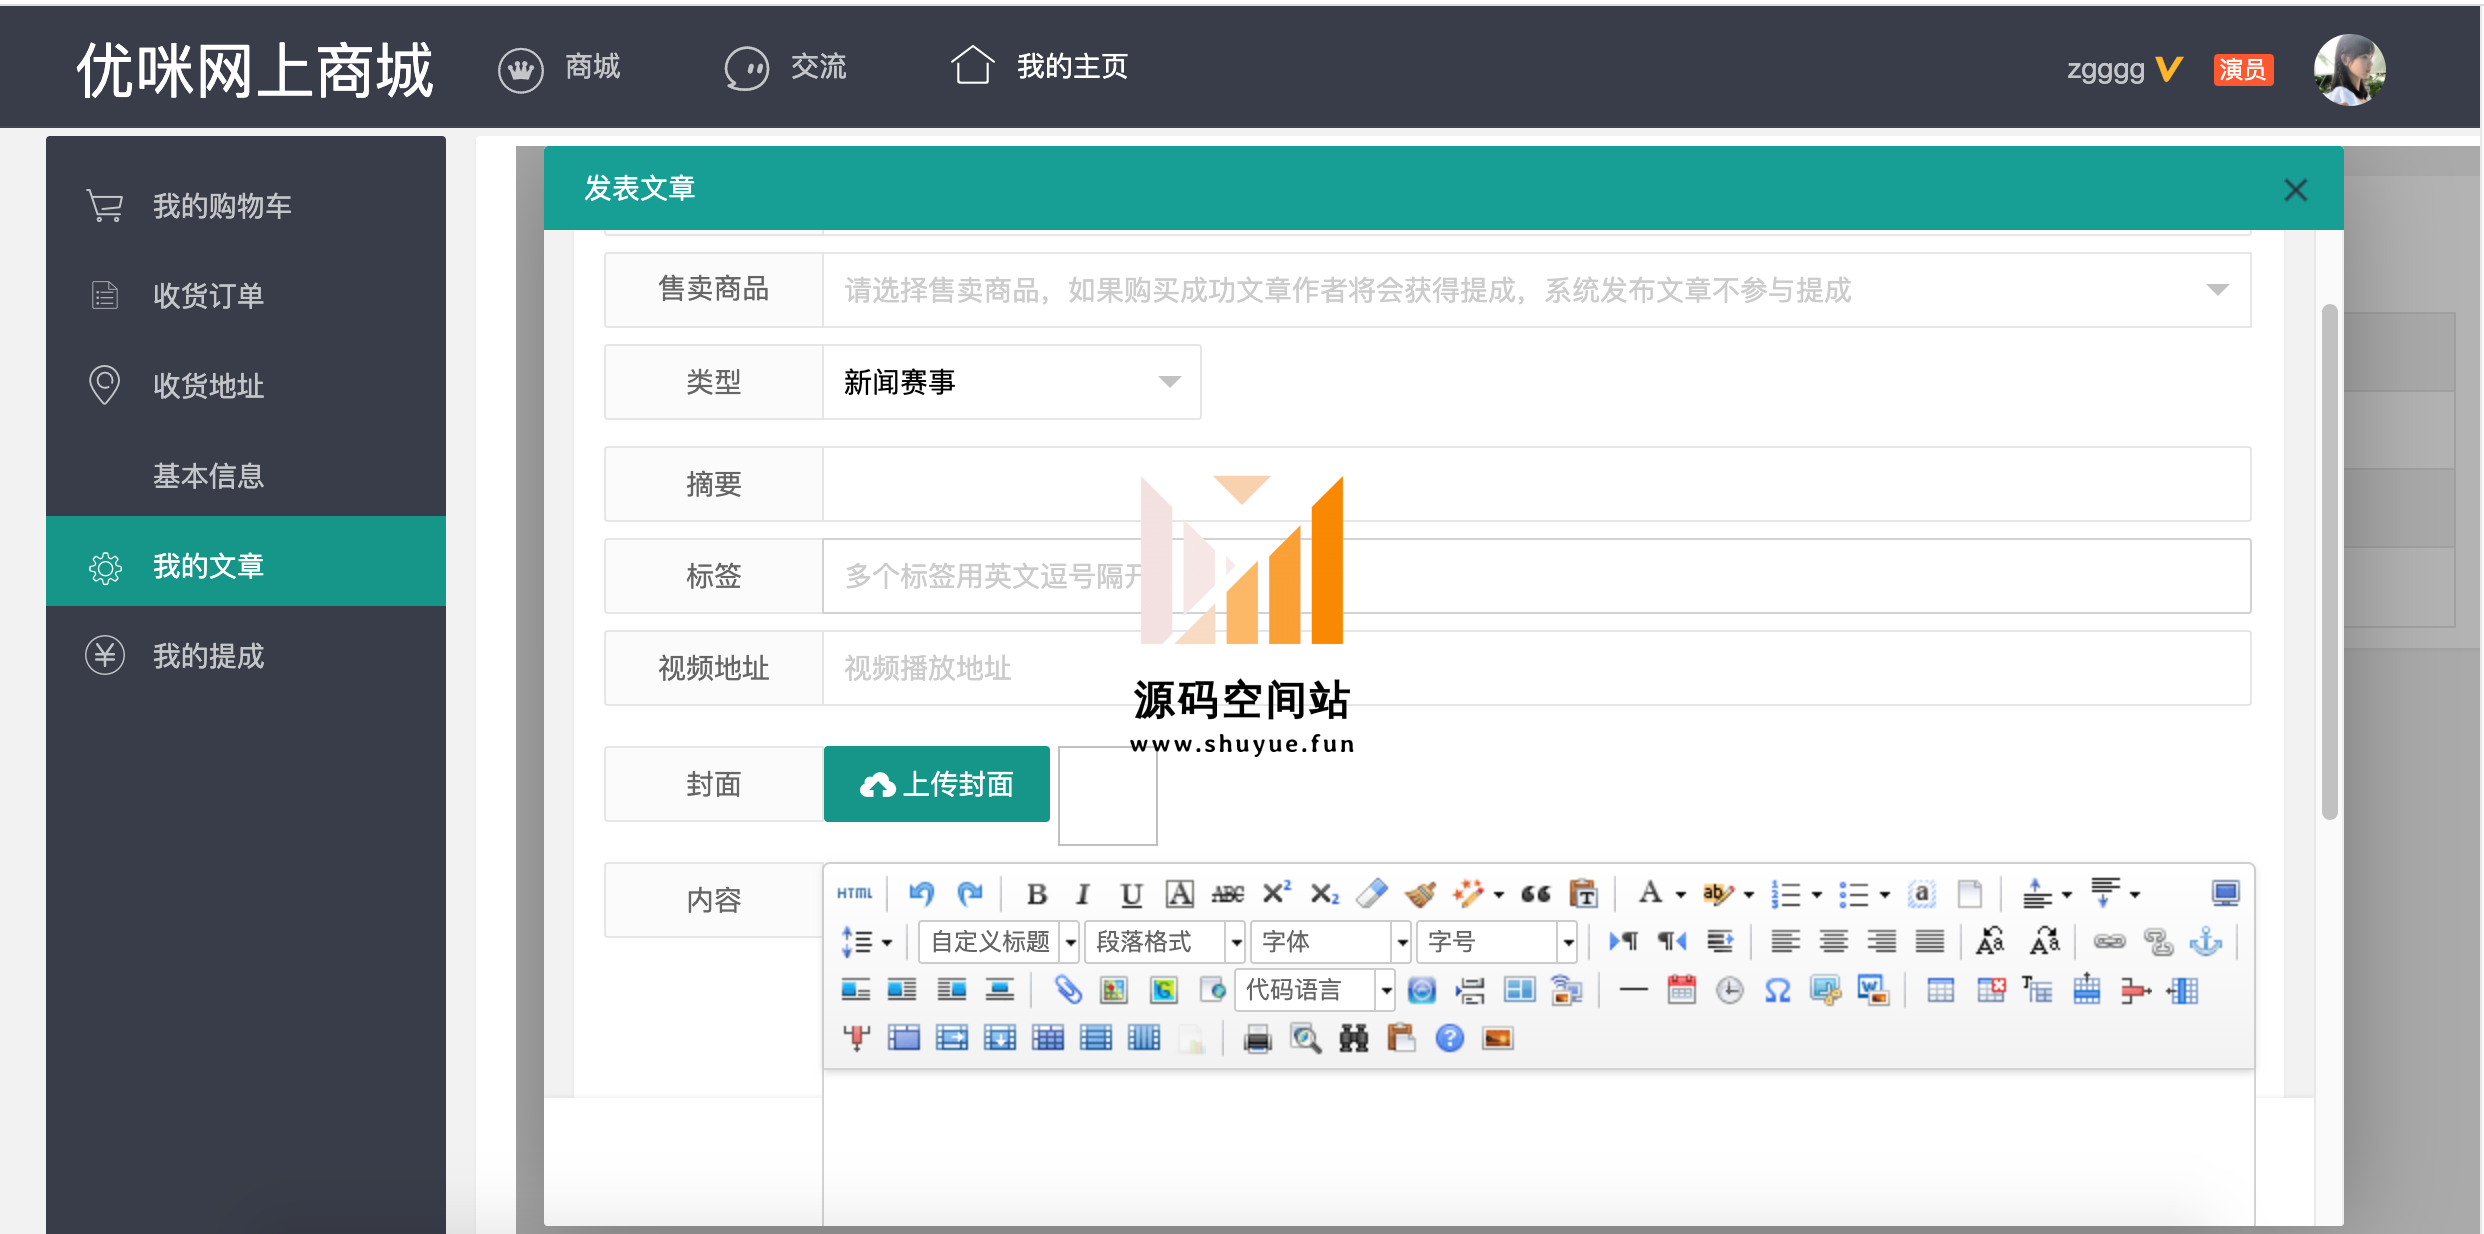Open the 类型 dropdown showing 新闻赛事

[1010, 382]
